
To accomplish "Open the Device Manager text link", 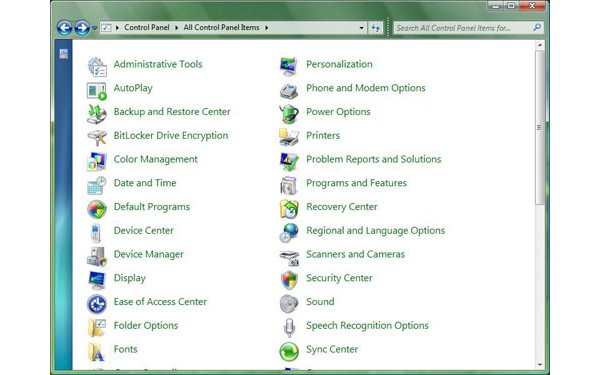I will [148, 254].
